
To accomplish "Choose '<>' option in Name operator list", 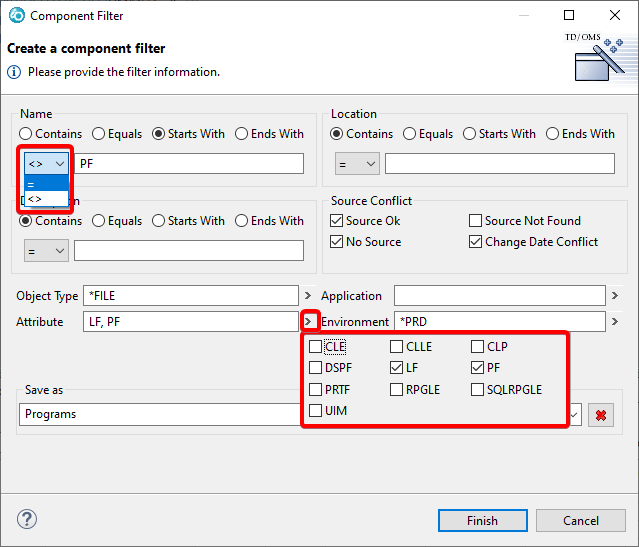I will coord(46,199).
